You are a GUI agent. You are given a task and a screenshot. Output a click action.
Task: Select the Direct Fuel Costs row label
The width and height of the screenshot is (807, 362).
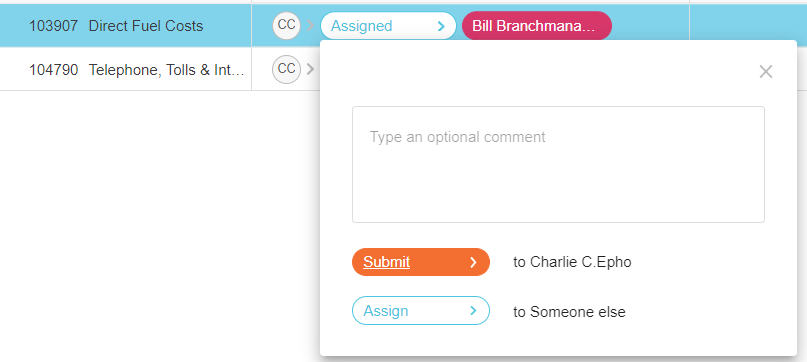146,26
